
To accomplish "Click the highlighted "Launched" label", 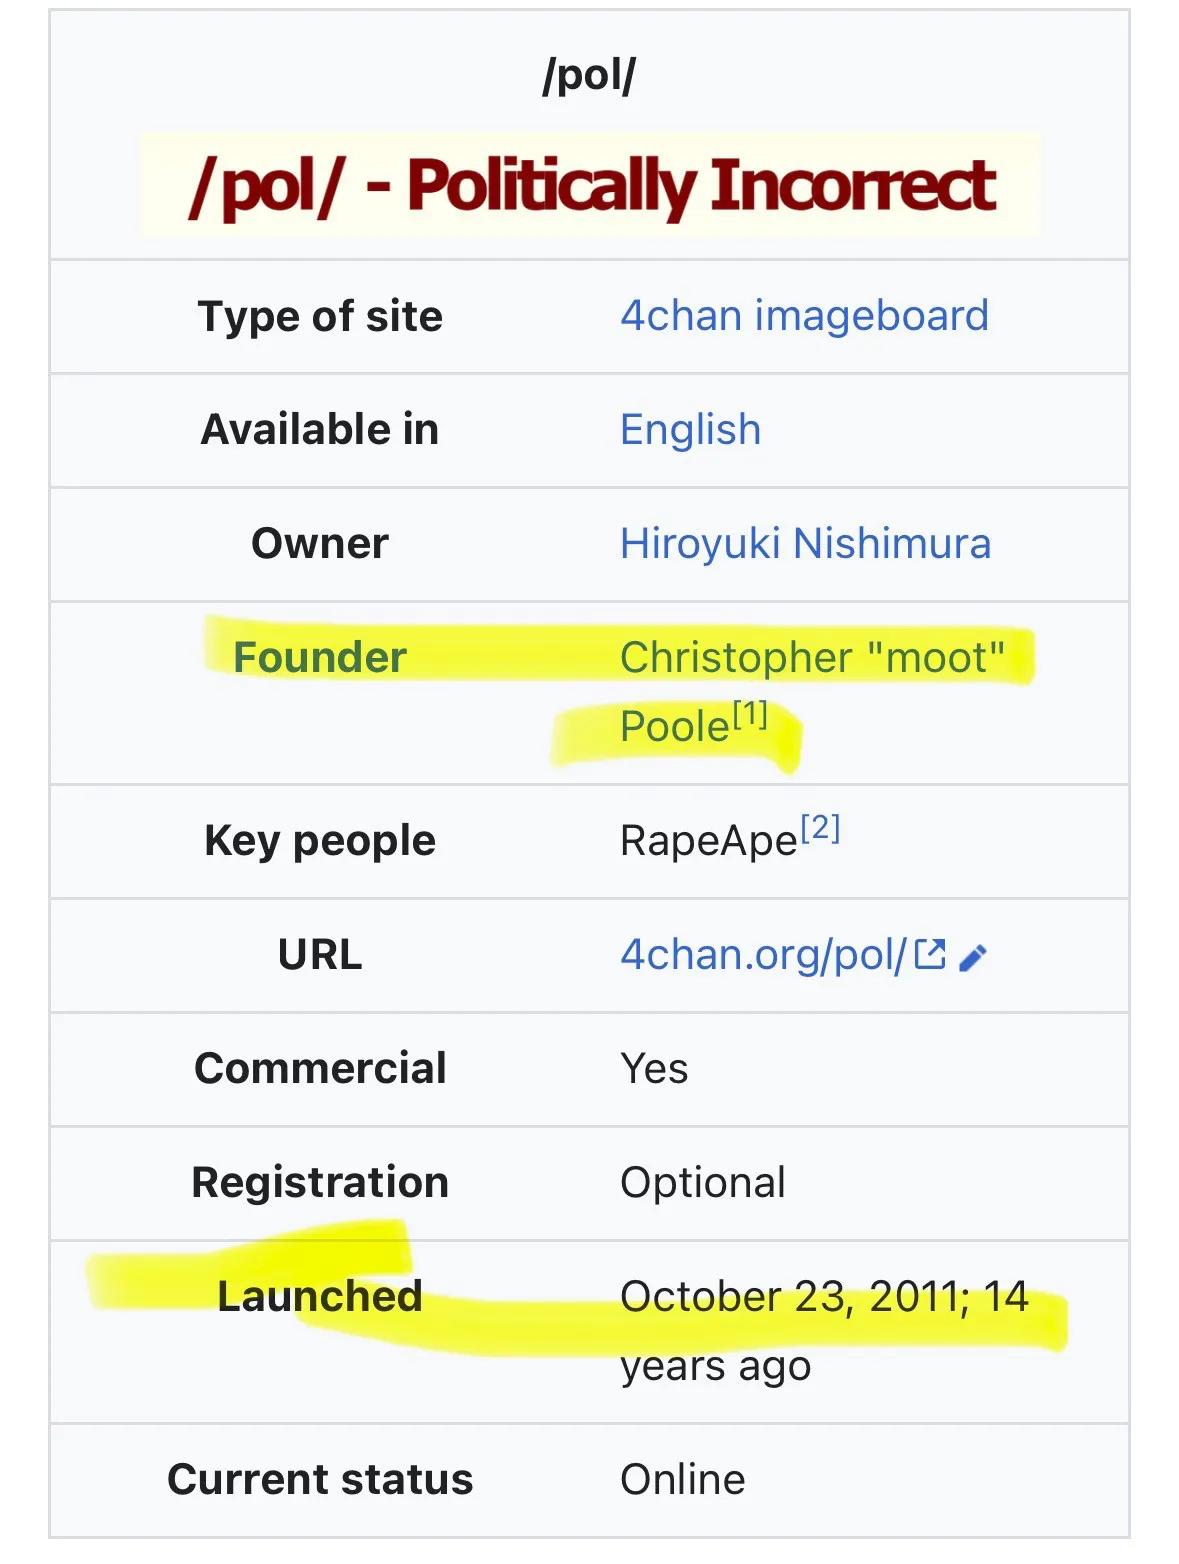I will 320,1297.
